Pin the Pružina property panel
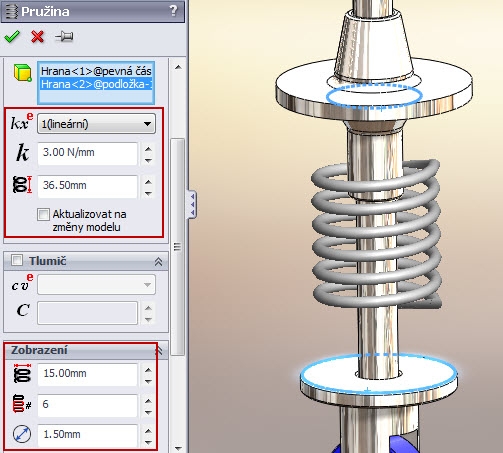503x453 pixels. tap(64, 36)
